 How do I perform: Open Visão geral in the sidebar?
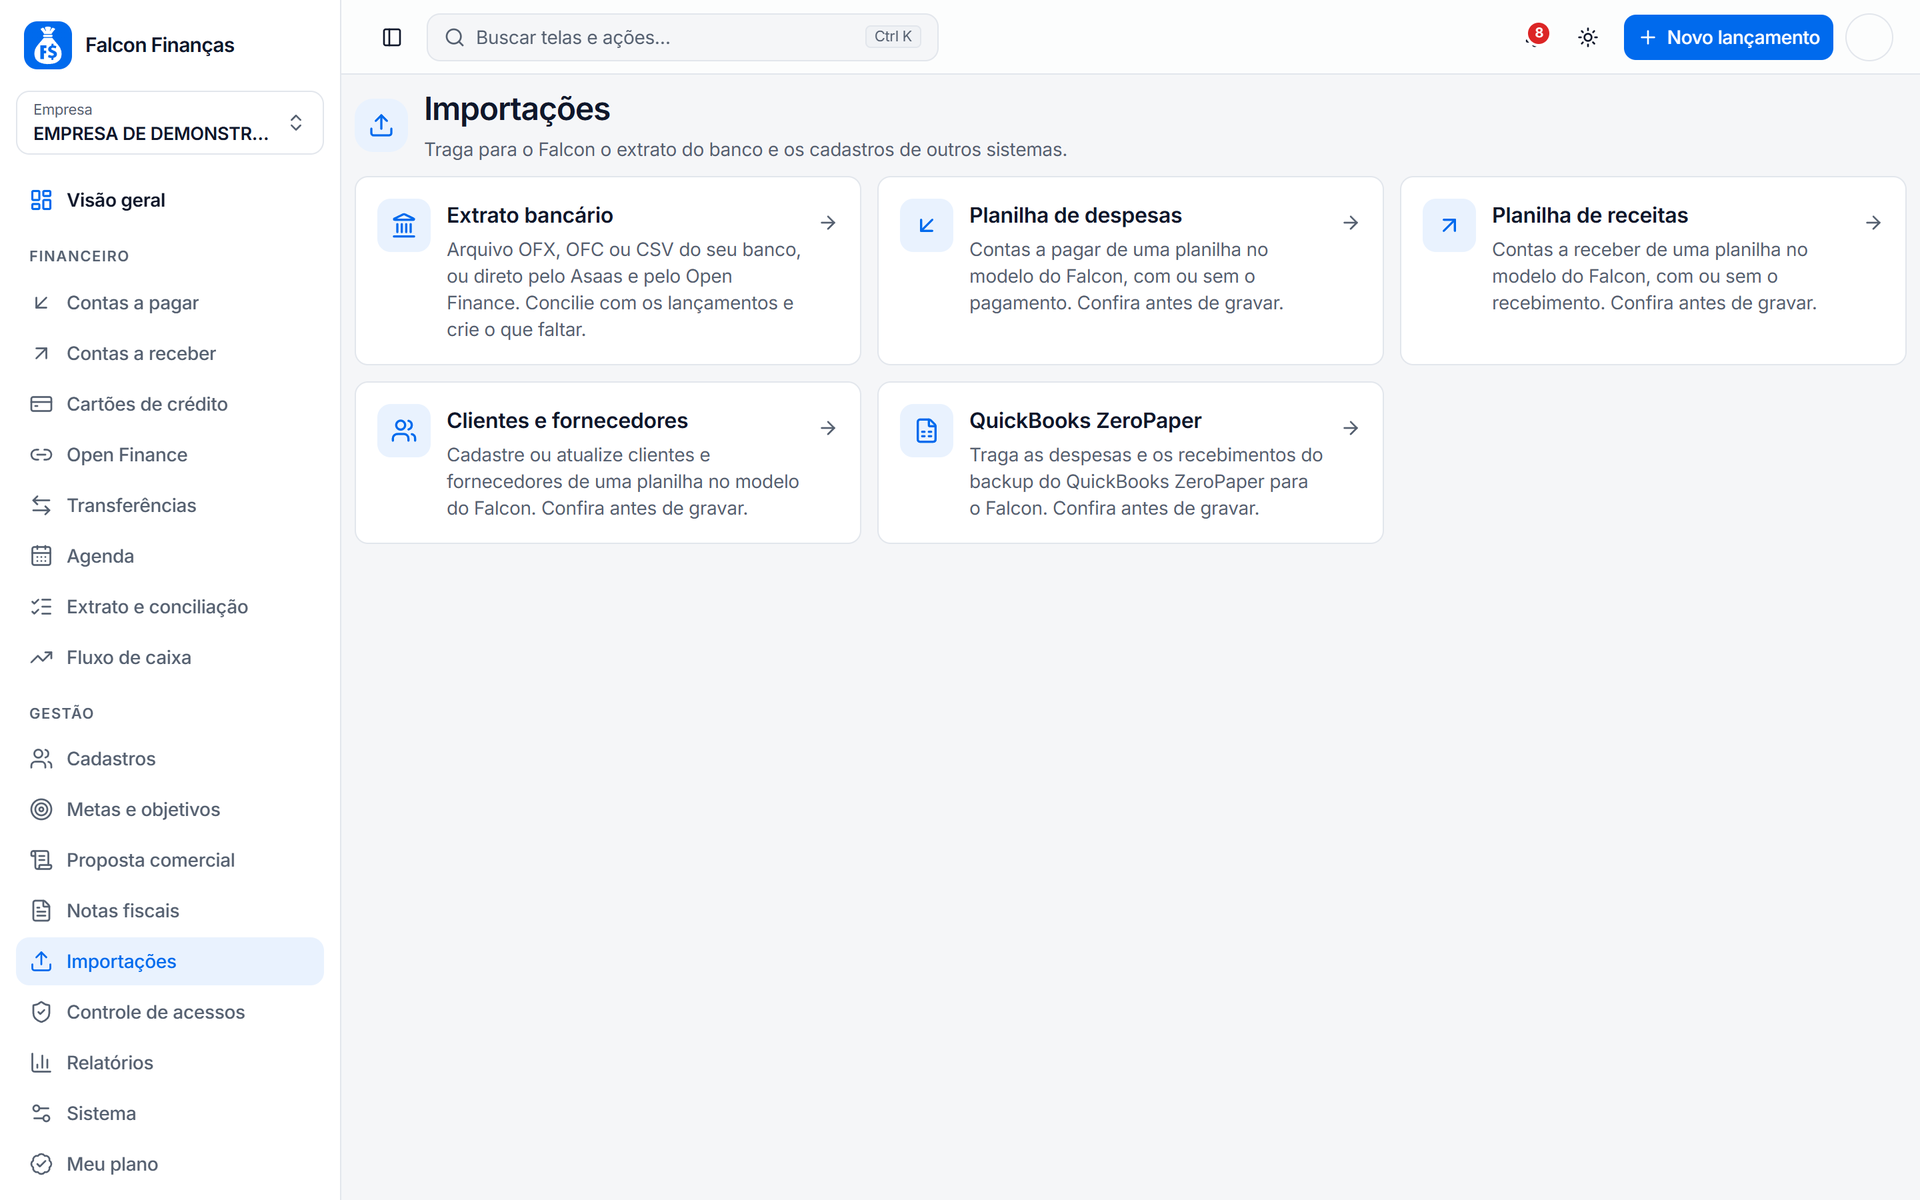click(x=170, y=200)
